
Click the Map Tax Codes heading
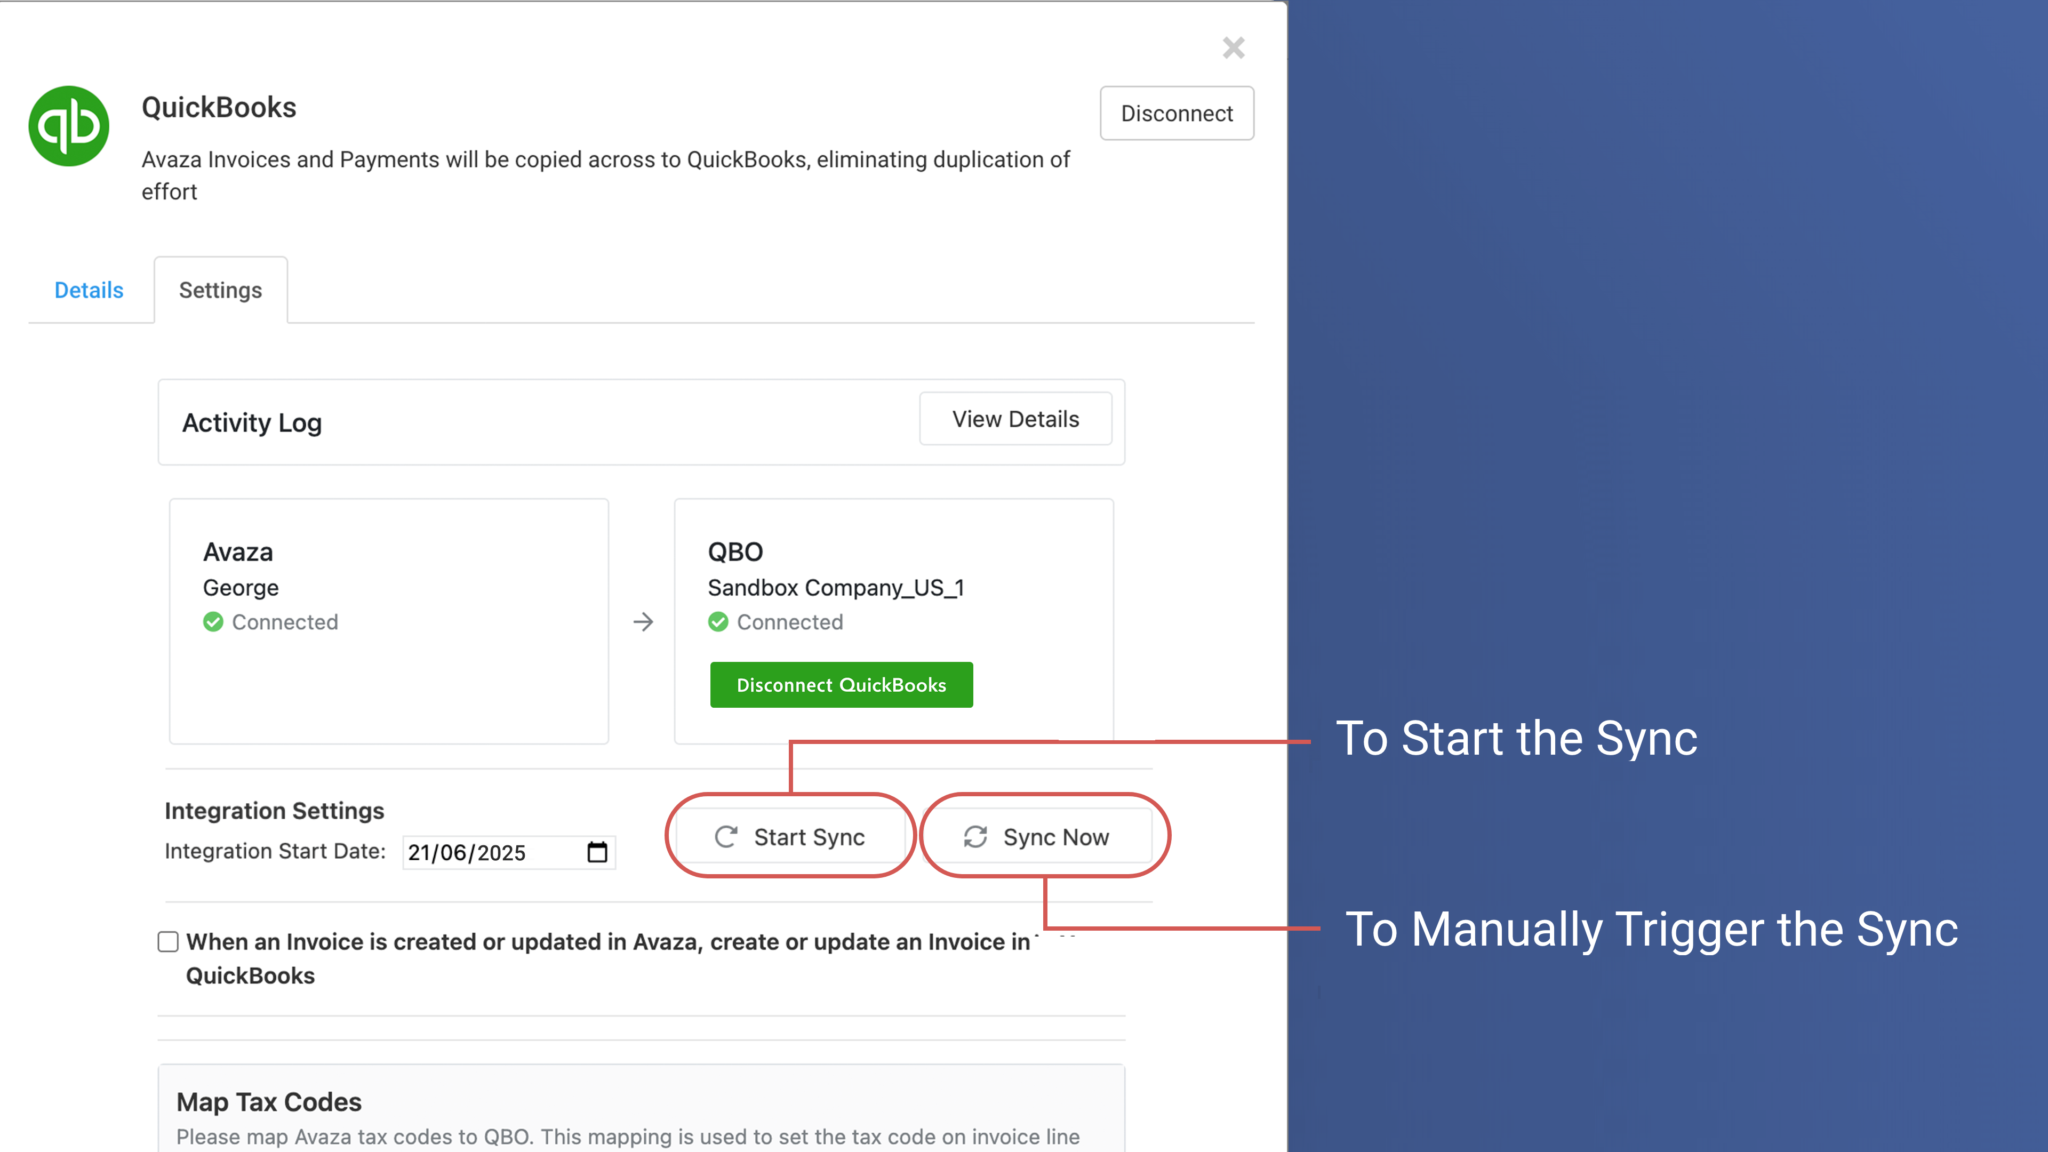[x=268, y=1101]
